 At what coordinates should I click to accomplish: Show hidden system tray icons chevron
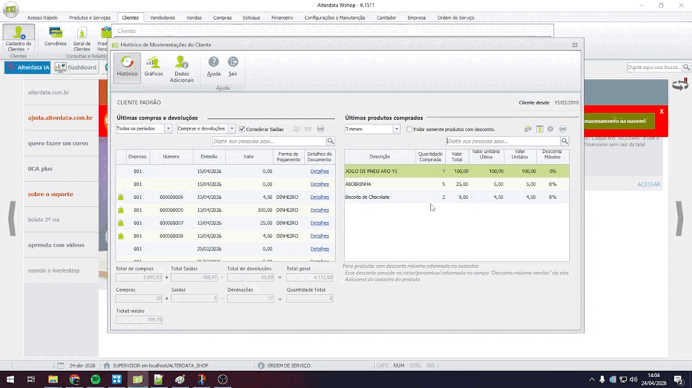click(591, 379)
